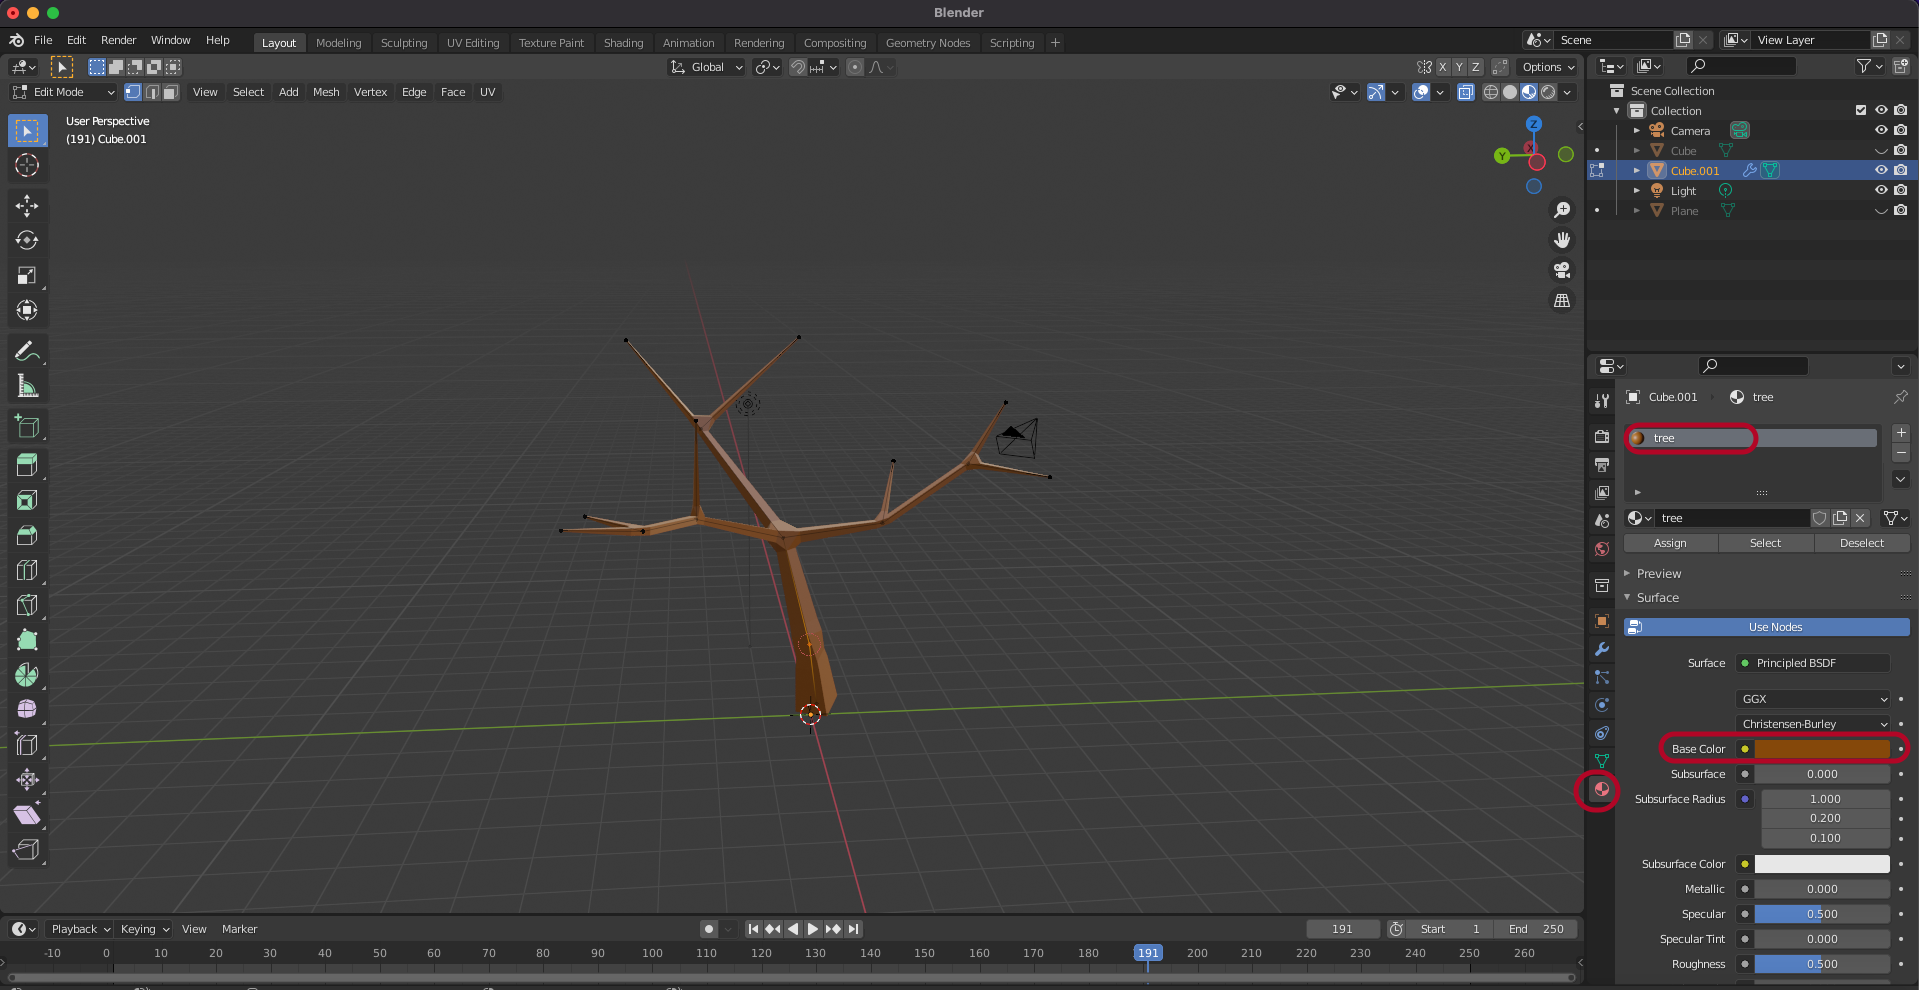
Task: Switch to the Shading workspace tab
Action: click(x=623, y=43)
